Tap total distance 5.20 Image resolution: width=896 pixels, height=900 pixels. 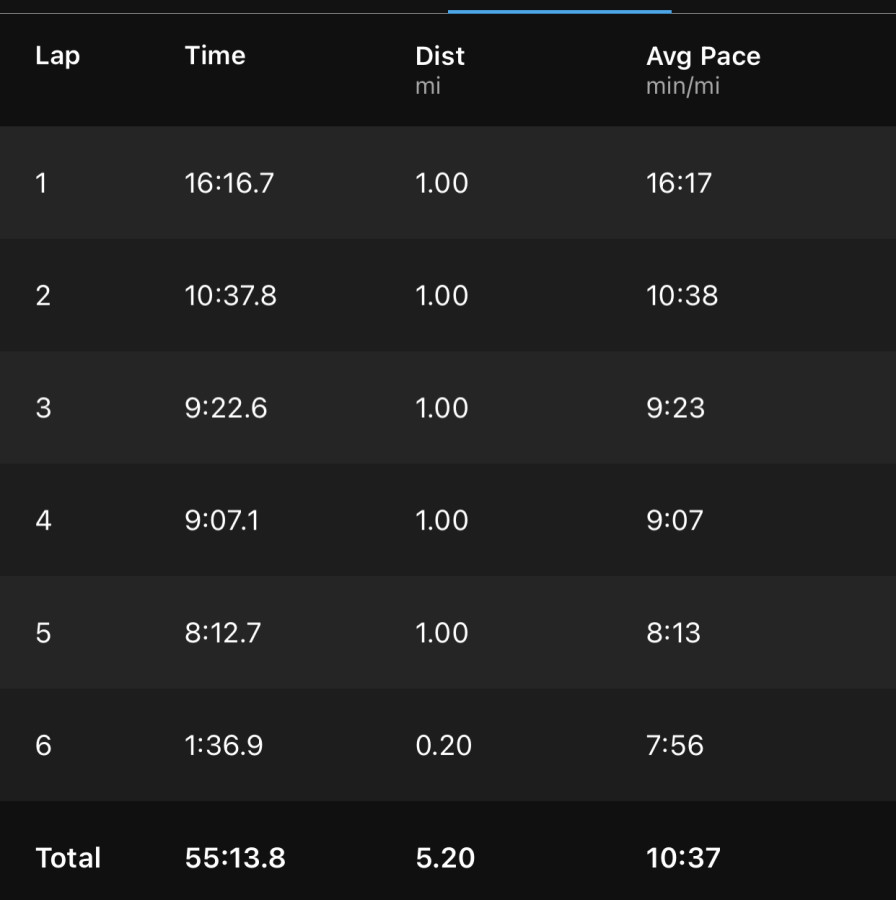pyautogui.click(x=445, y=858)
